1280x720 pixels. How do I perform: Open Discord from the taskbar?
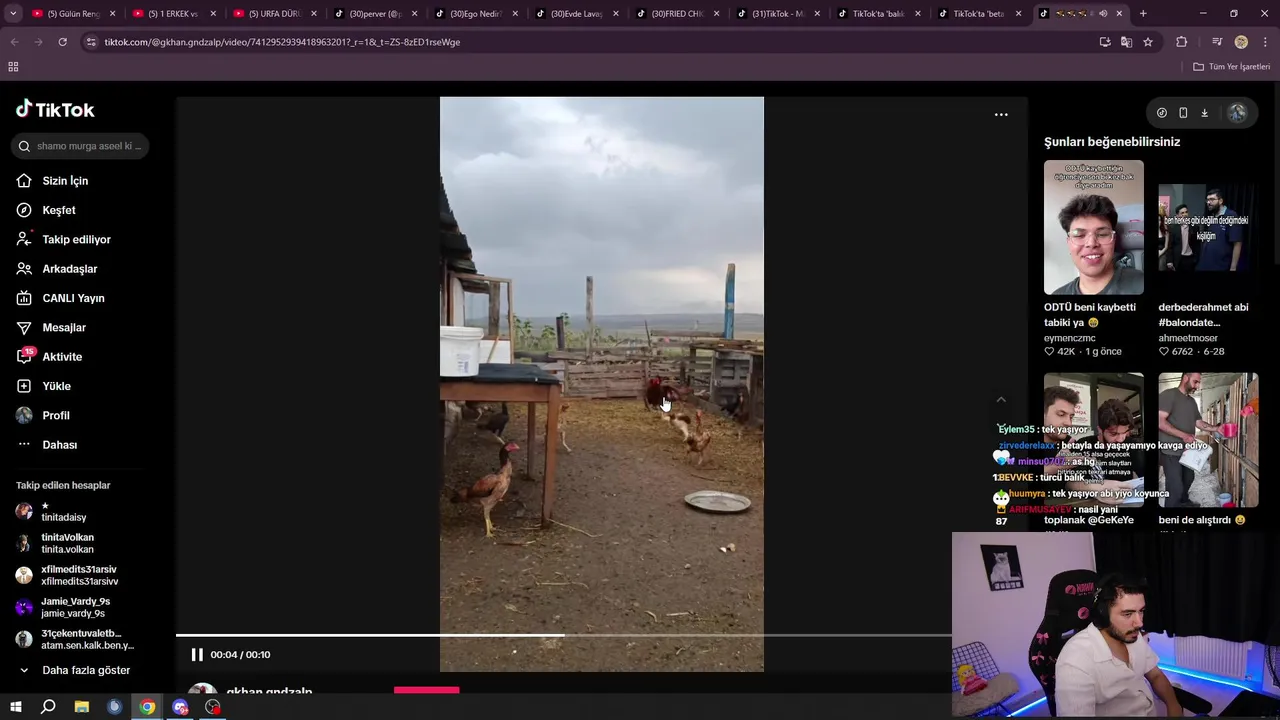180,707
